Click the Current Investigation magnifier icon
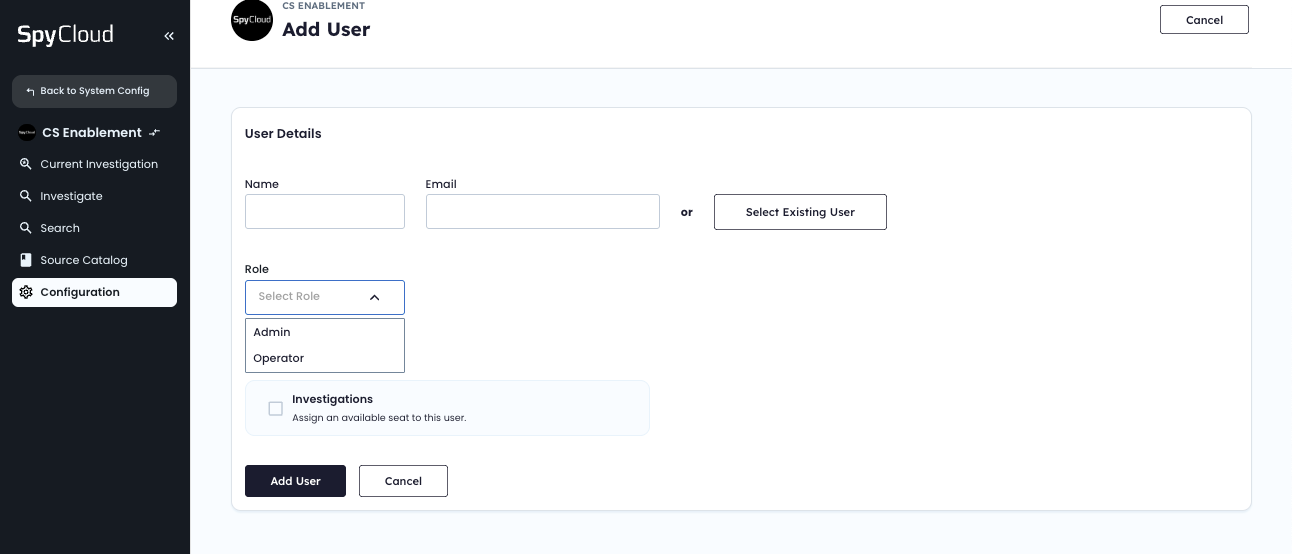Screen dimensions: 1292x554 26,164
